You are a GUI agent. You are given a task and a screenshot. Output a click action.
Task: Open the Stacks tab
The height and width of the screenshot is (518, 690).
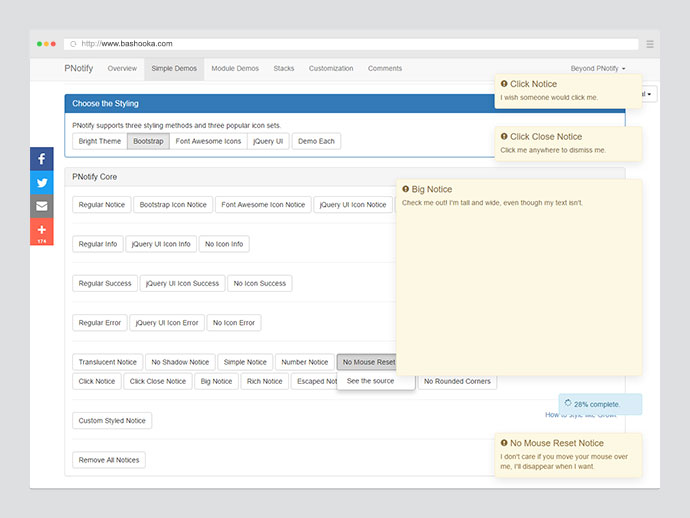(284, 69)
